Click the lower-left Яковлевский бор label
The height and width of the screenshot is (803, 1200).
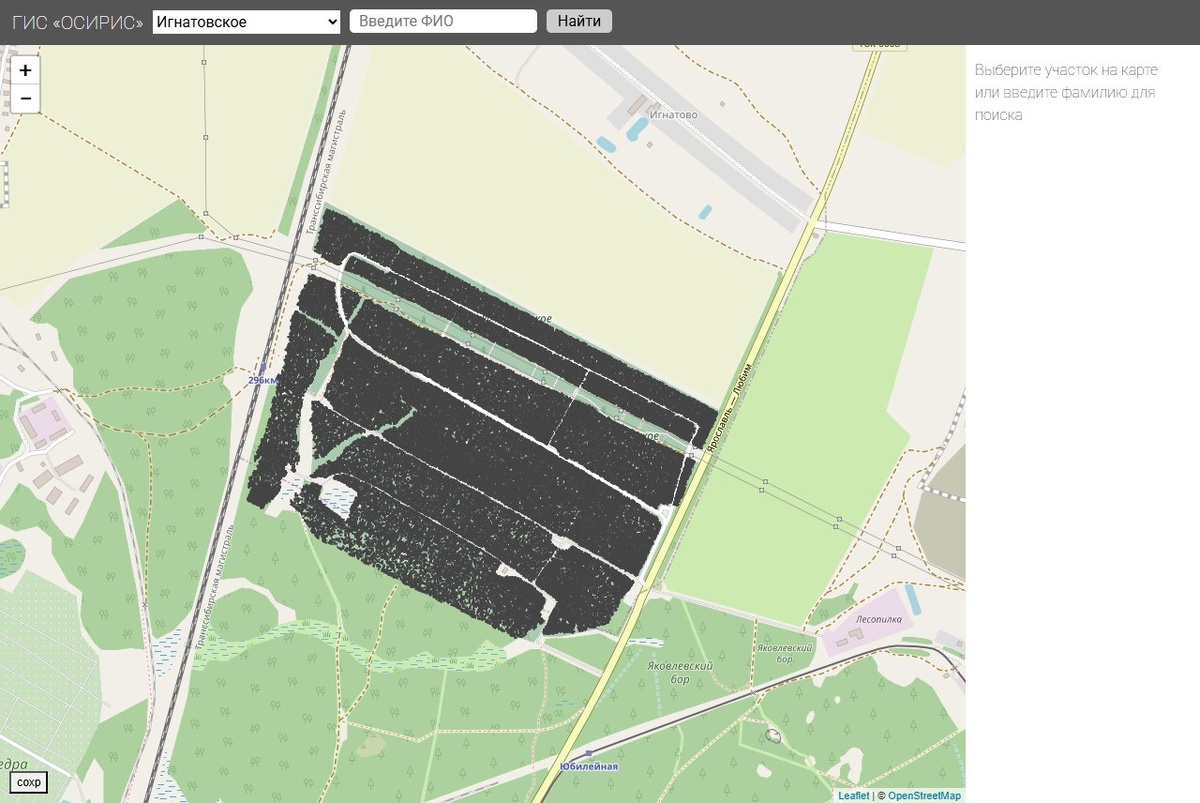click(x=680, y=672)
